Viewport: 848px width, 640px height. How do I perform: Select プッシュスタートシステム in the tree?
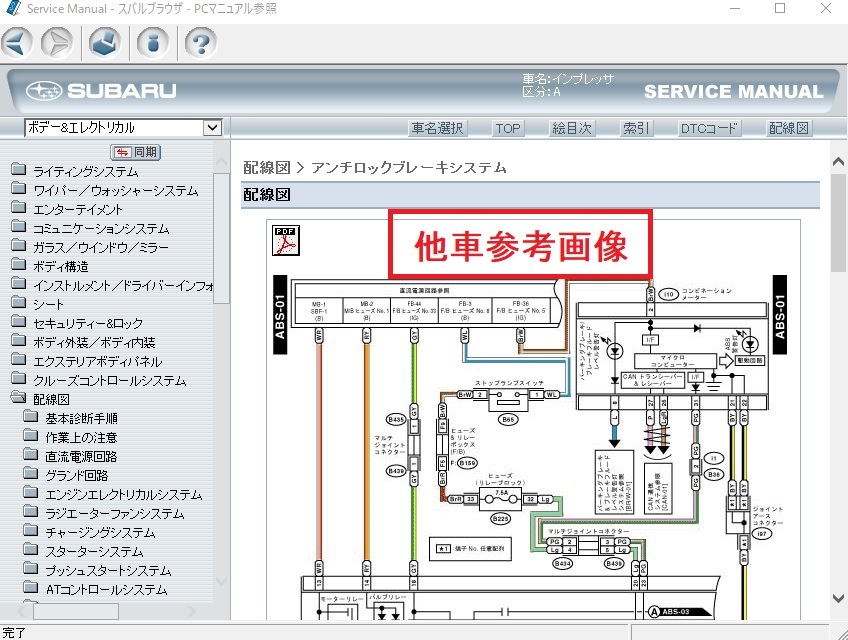(x=108, y=570)
